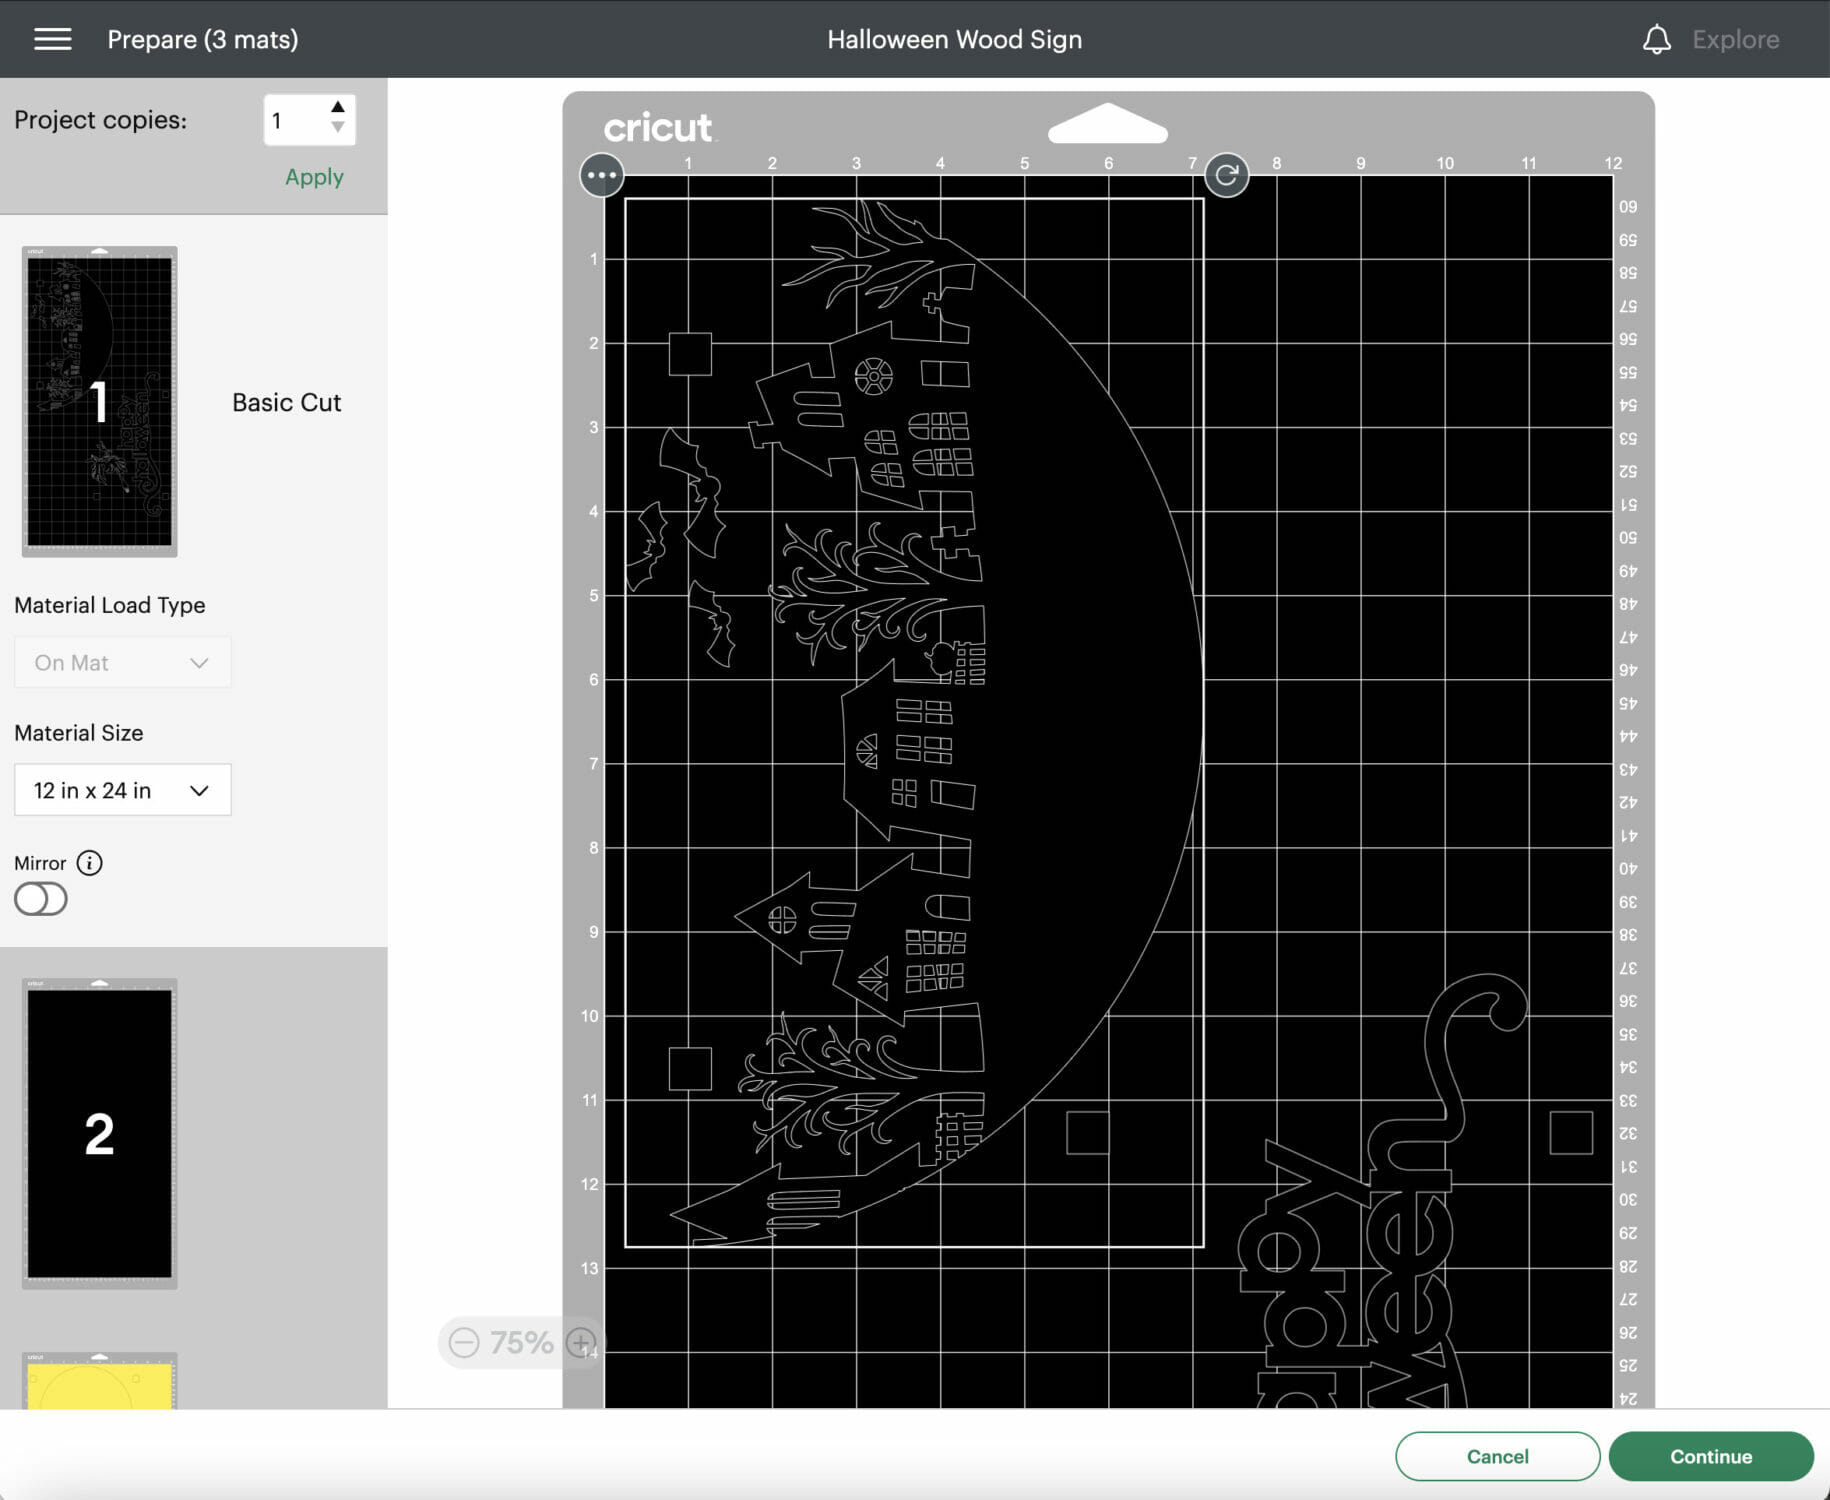The height and width of the screenshot is (1500, 1830).
Task: Zoom in with the plus icon
Action: (581, 1342)
